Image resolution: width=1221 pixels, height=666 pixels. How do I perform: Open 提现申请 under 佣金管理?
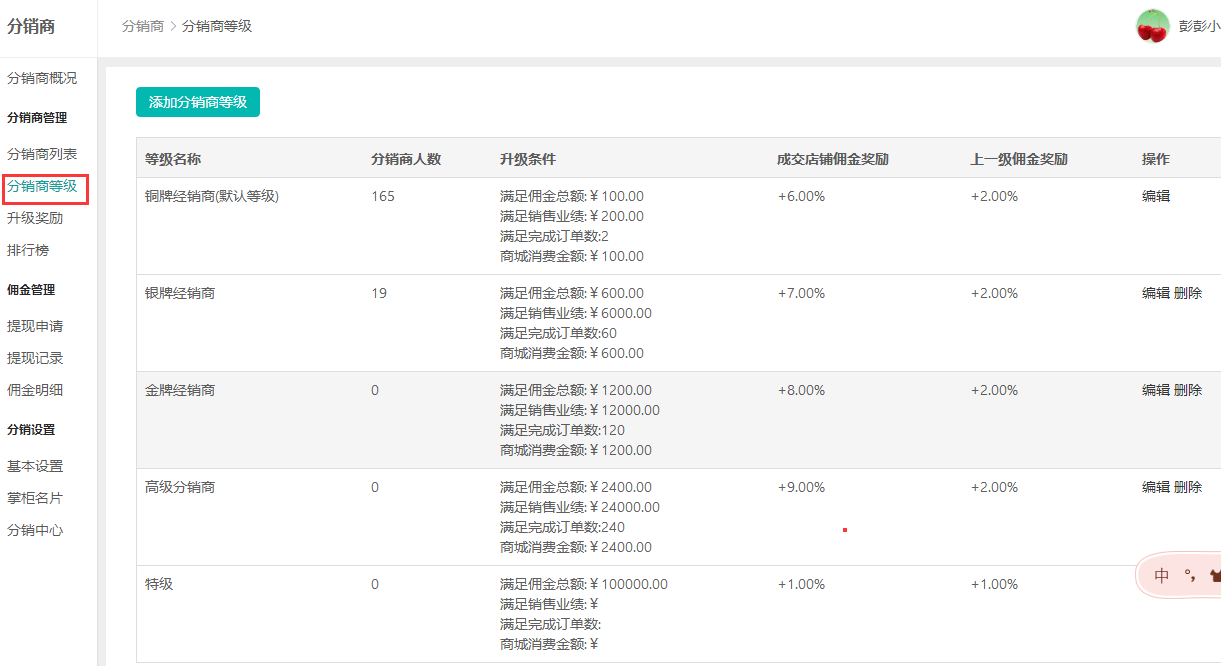35,326
